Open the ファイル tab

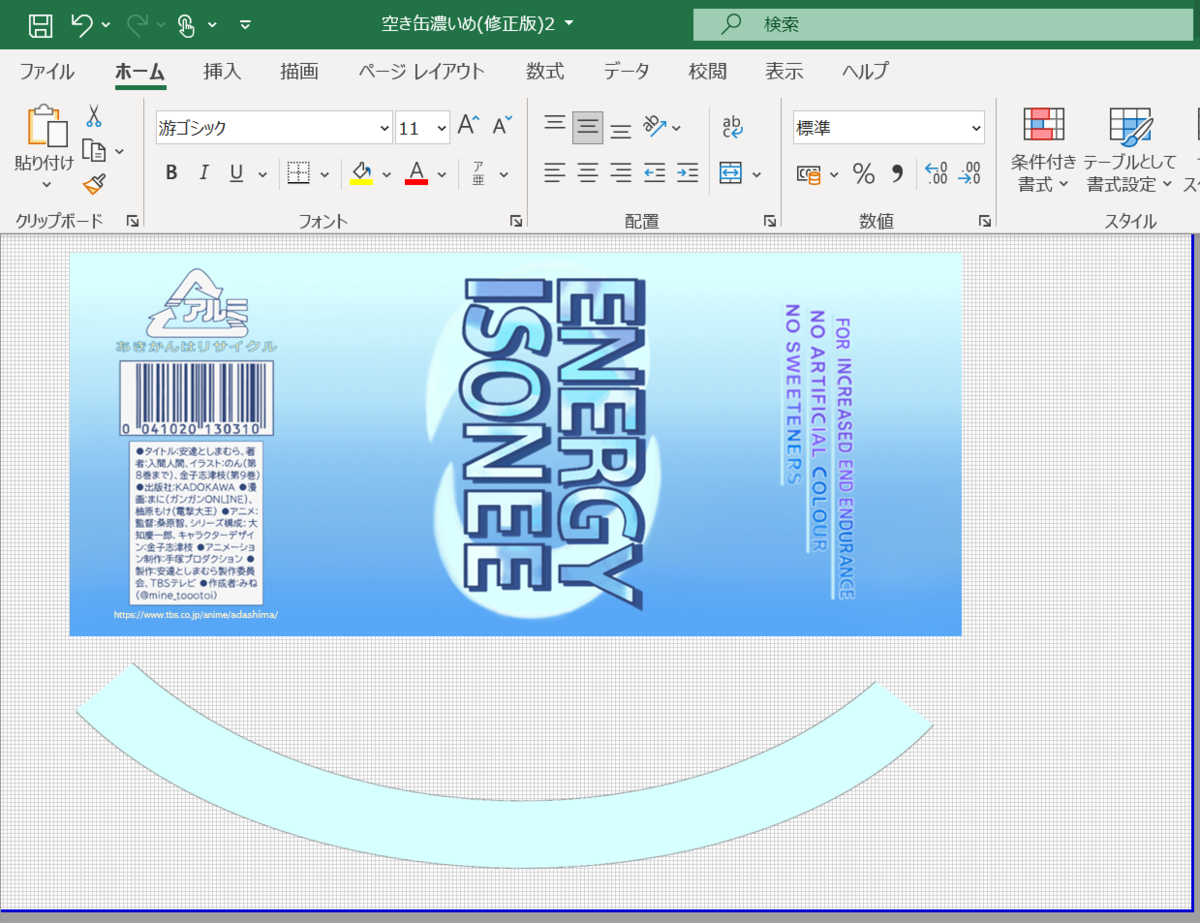pyautogui.click(x=46, y=71)
